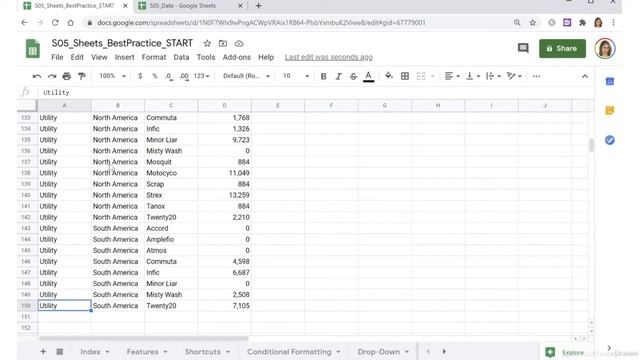Hide the menus with collapse arrow
This screenshot has height=360, width=640.
[x=585, y=76]
